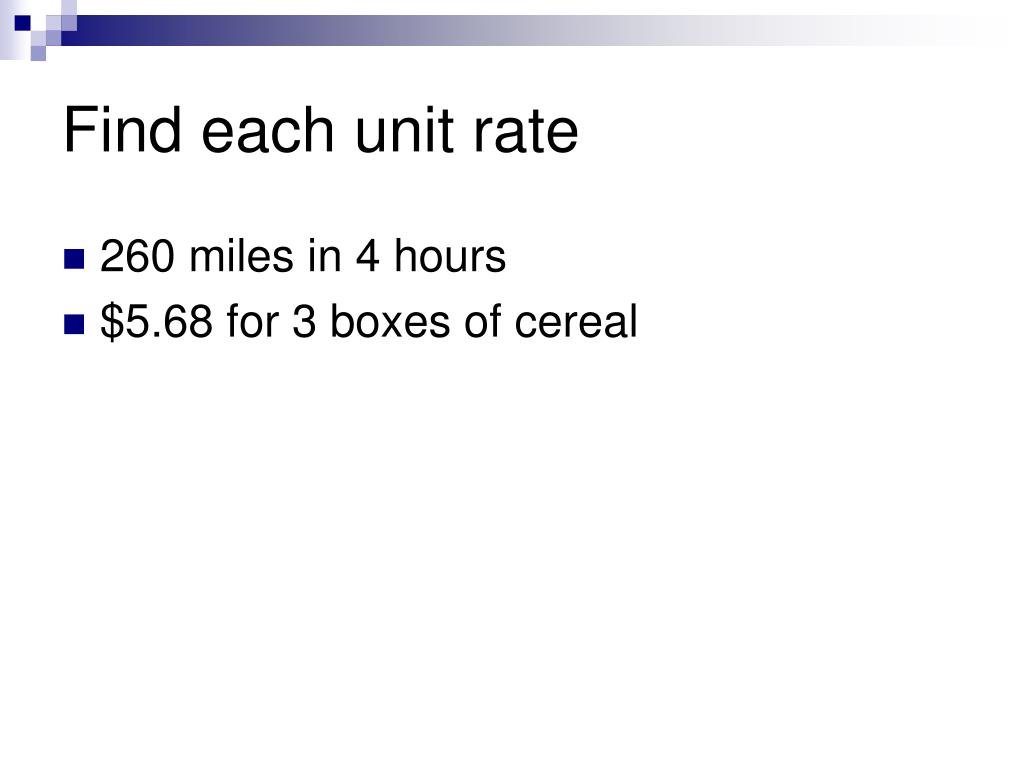Image resolution: width=1024 pixels, height=768 pixels.
Task: Click the word miles in first bullet
Action: click(x=241, y=255)
